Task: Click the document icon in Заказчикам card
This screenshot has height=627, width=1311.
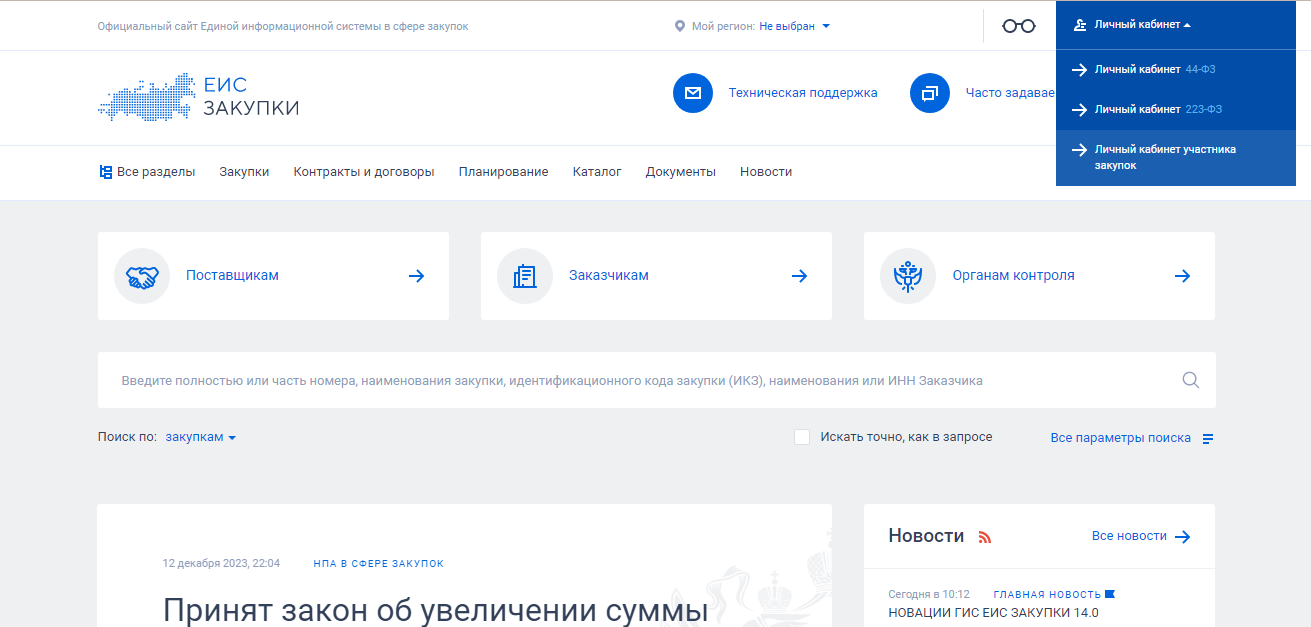Action: tap(525, 276)
